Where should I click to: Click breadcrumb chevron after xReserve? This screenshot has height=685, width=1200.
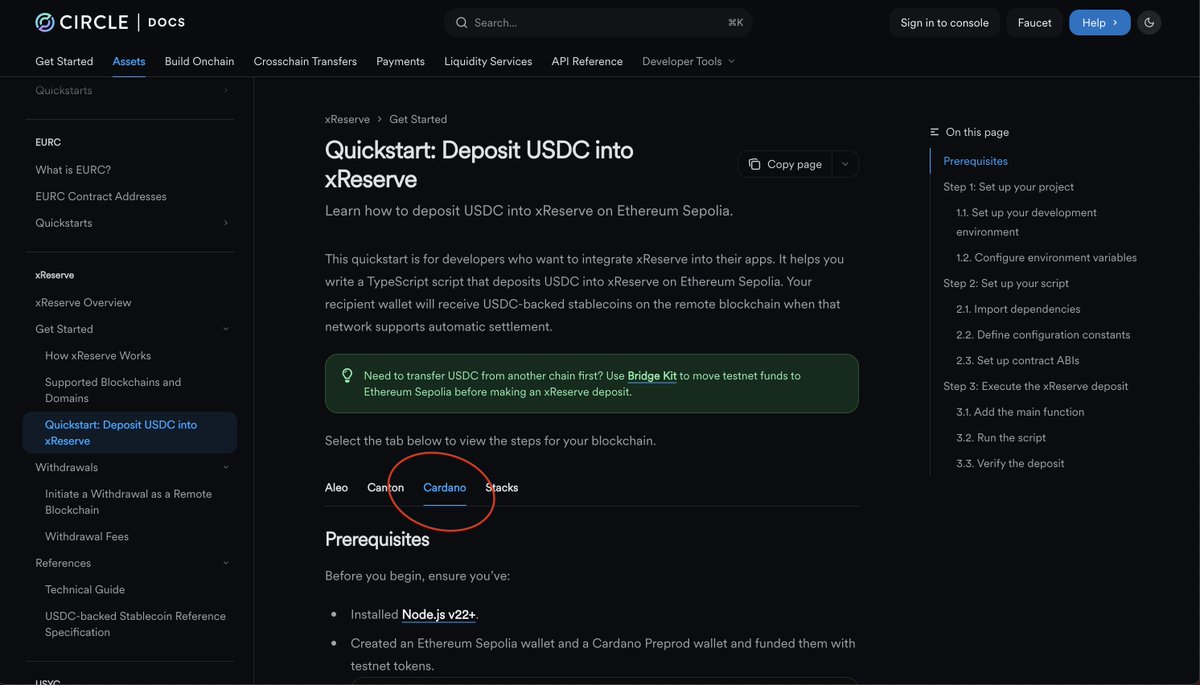click(x=380, y=119)
